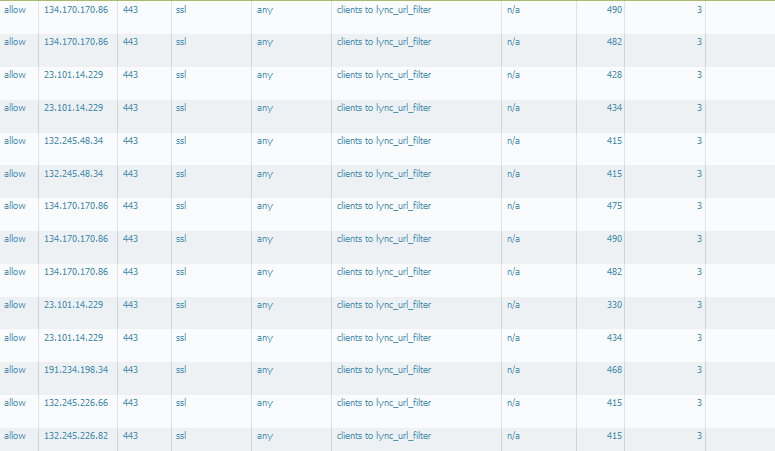Click 415 bytes in the 132.245.226.66 row
The image size is (775, 451).
(614, 403)
